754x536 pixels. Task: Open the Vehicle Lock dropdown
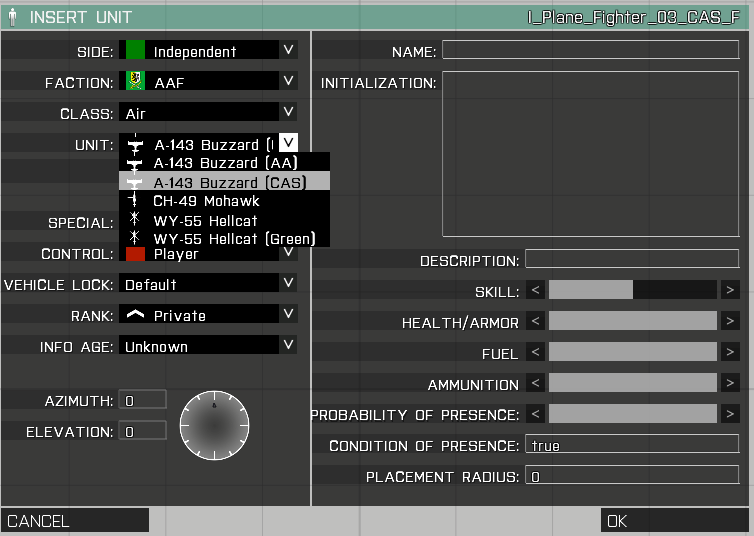(288, 284)
